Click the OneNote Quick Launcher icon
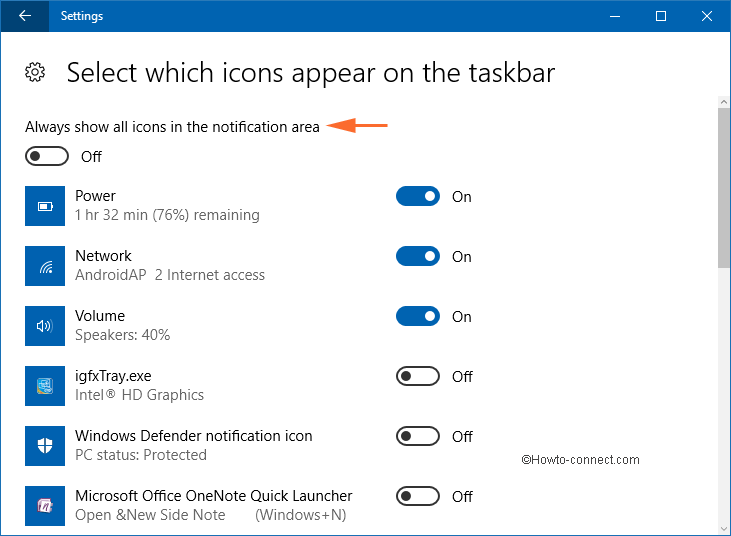Image resolution: width=731 pixels, height=536 pixels. pos(45,506)
